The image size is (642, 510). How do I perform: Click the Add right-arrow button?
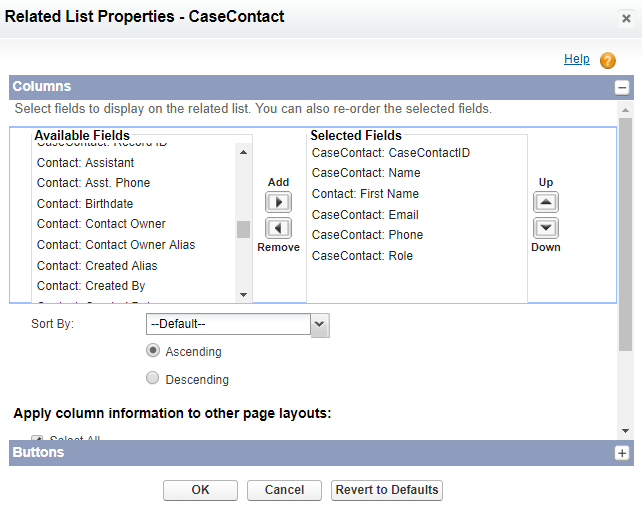click(x=278, y=203)
